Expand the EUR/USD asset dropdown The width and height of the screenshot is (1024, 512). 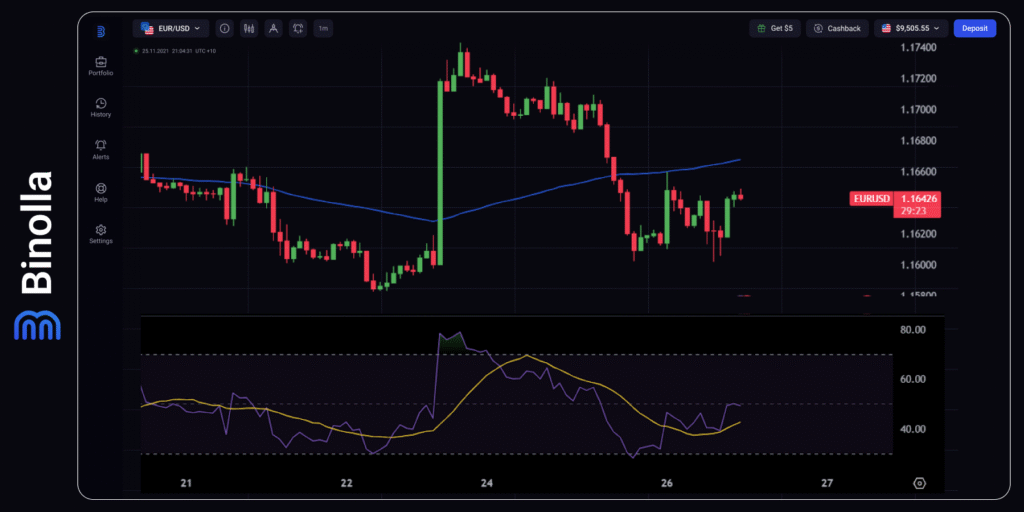pos(171,29)
